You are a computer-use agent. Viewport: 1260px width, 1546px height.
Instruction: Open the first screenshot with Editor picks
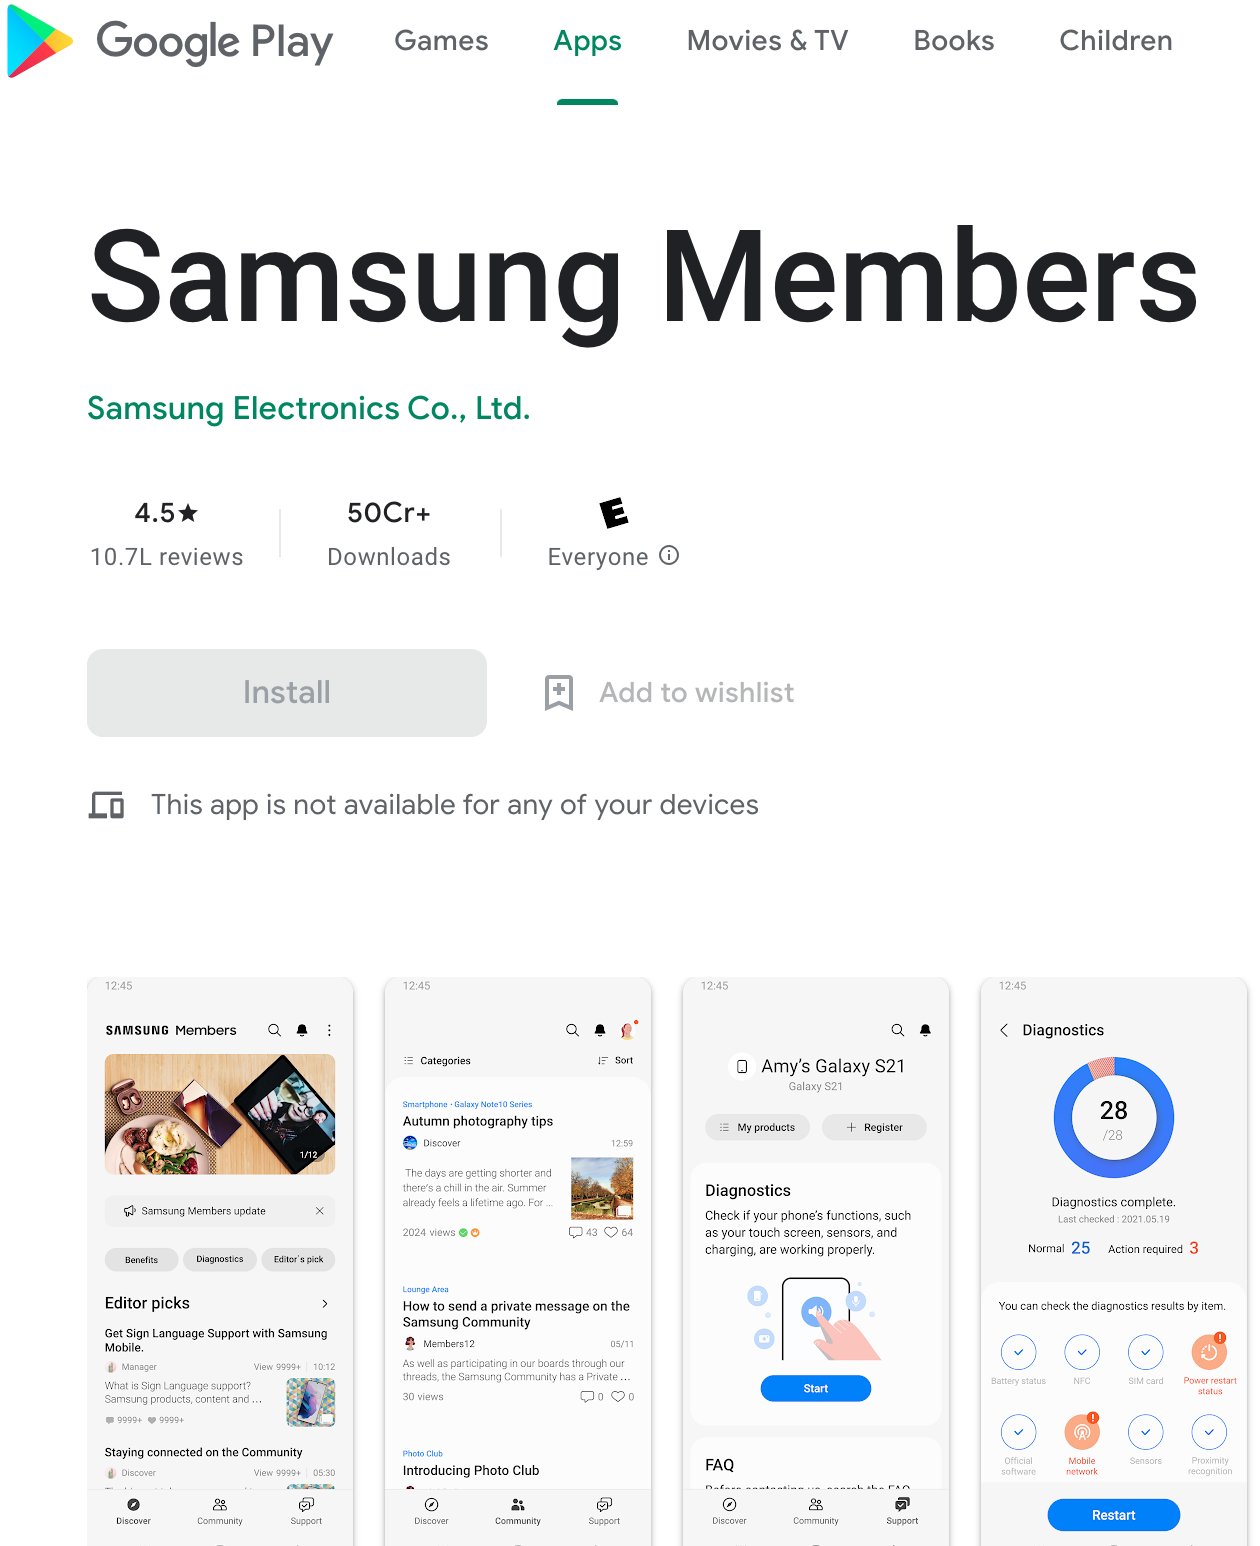pos(220,1261)
